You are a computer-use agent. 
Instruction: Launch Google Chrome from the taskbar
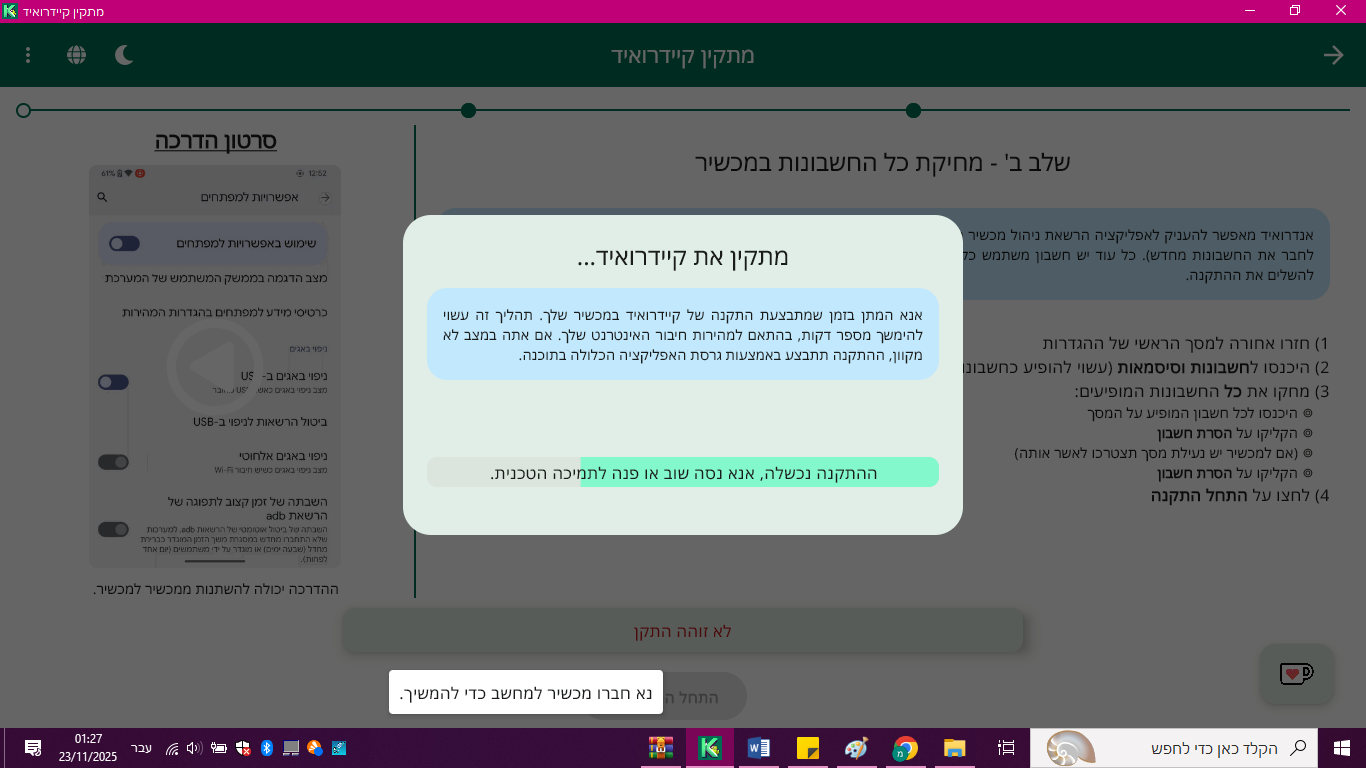point(905,748)
